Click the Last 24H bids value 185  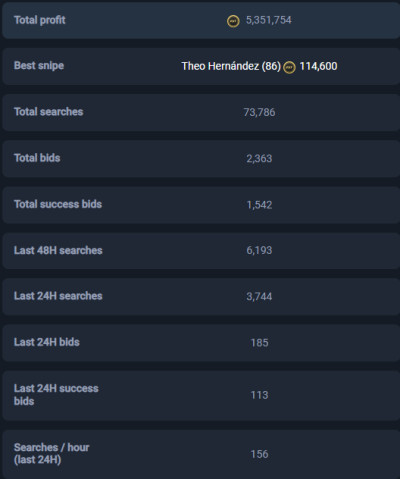tap(259, 343)
